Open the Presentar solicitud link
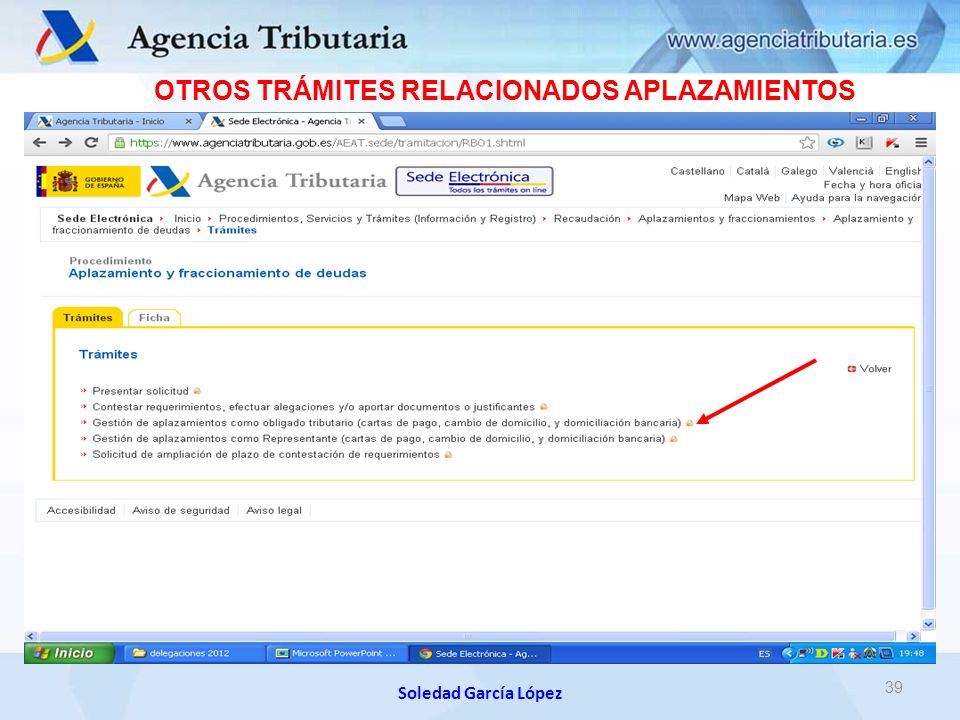 point(140,391)
